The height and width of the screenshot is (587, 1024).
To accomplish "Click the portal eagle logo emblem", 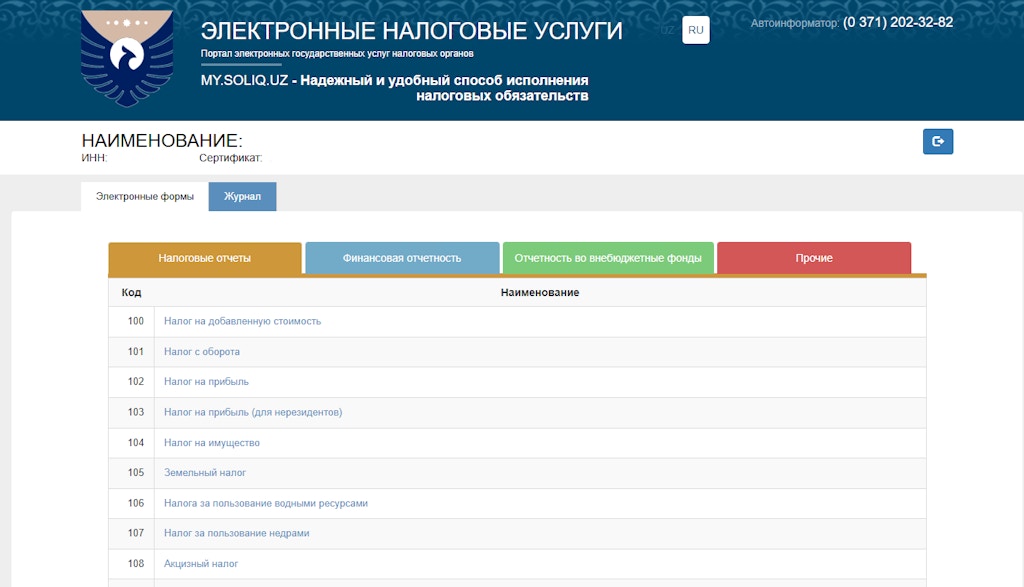I will 126,60.
